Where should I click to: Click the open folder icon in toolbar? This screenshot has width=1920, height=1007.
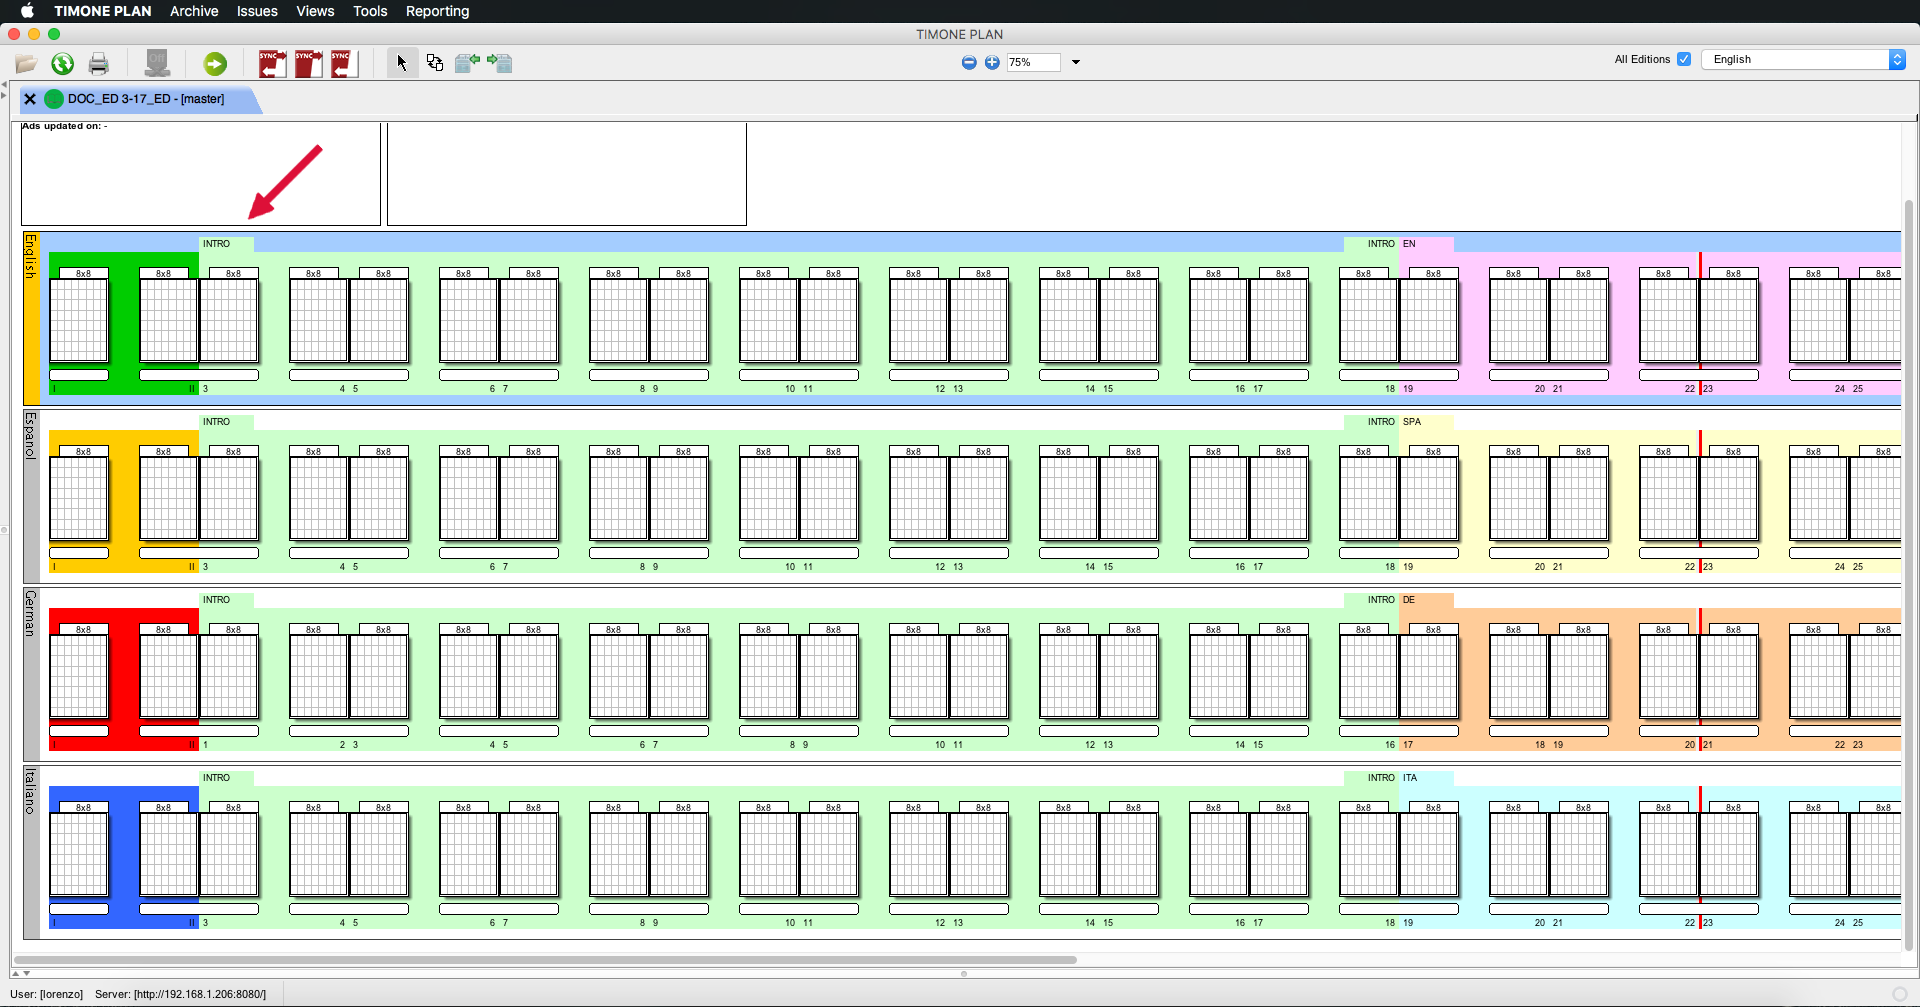point(26,64)
